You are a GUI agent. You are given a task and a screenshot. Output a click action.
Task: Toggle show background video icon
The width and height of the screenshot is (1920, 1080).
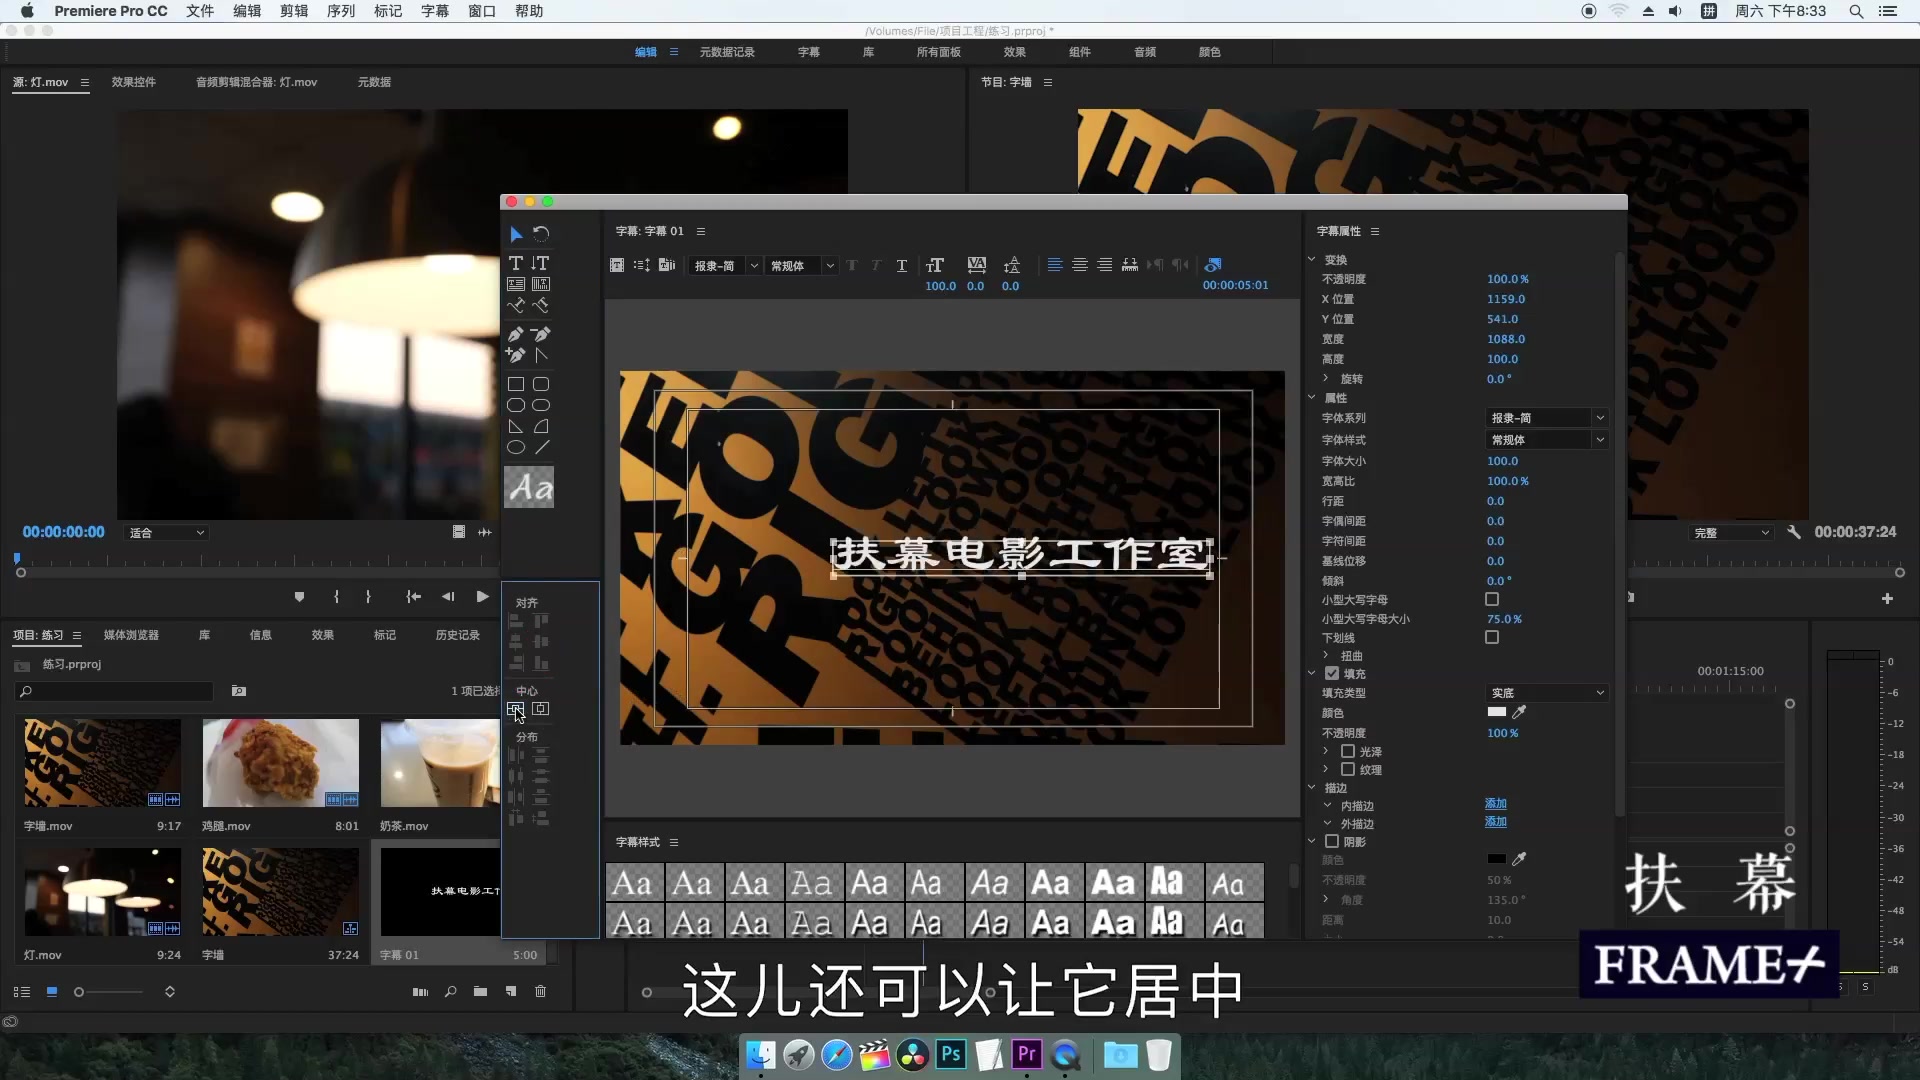[x=1213, y=265]
